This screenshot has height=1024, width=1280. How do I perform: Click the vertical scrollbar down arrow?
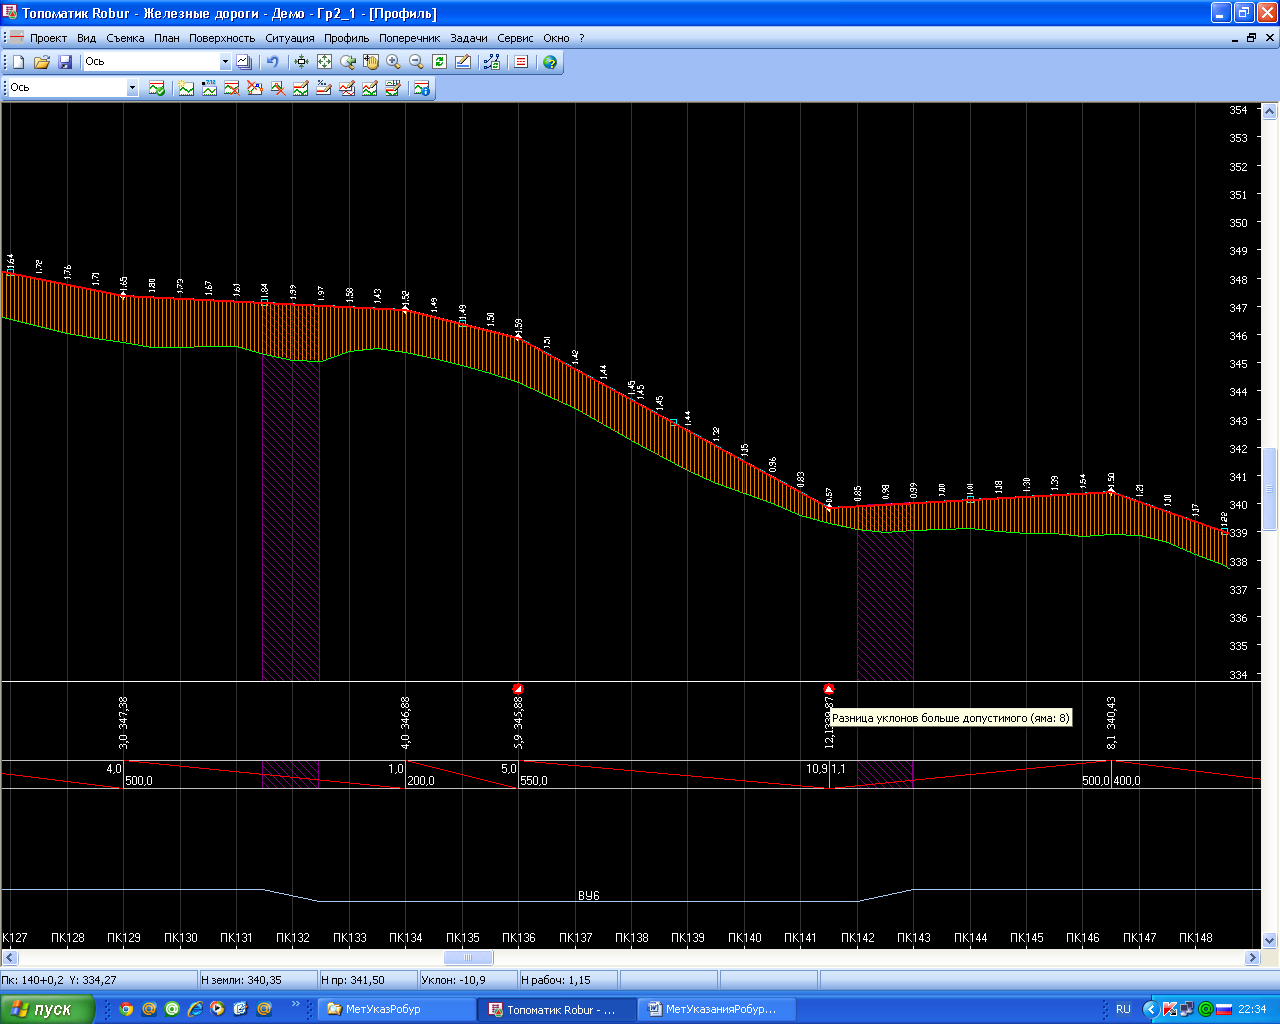point(1271,941)
